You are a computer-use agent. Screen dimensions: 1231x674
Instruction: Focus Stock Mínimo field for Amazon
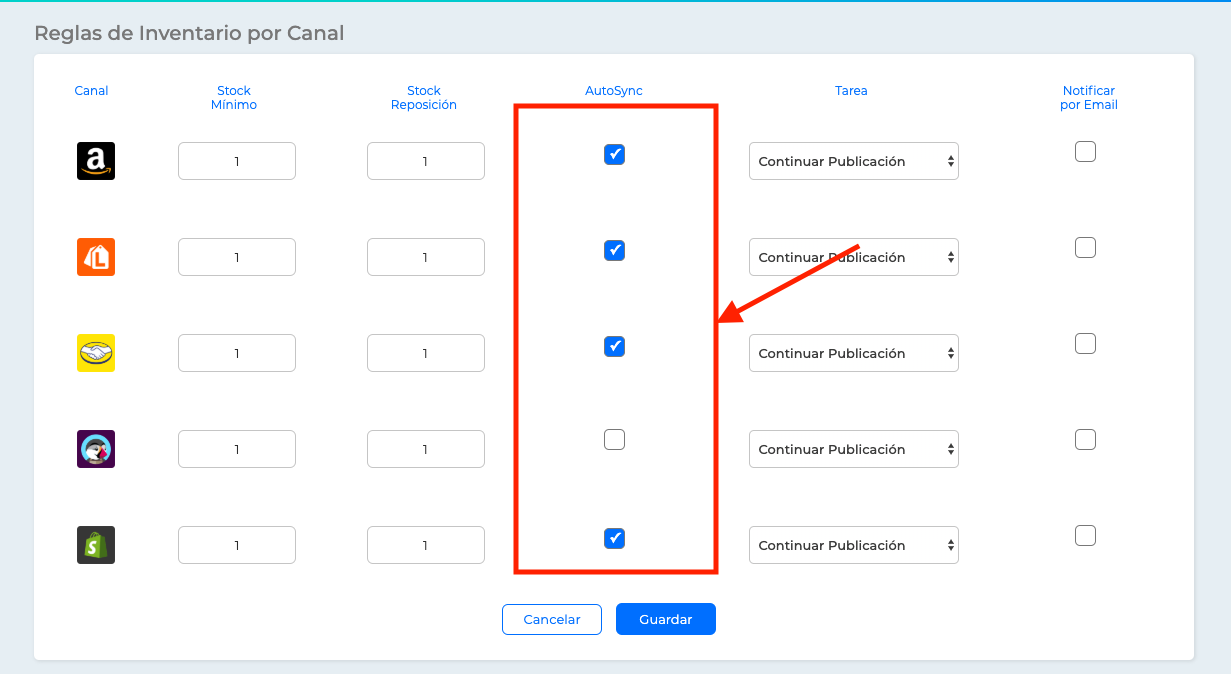click(237, 161)
